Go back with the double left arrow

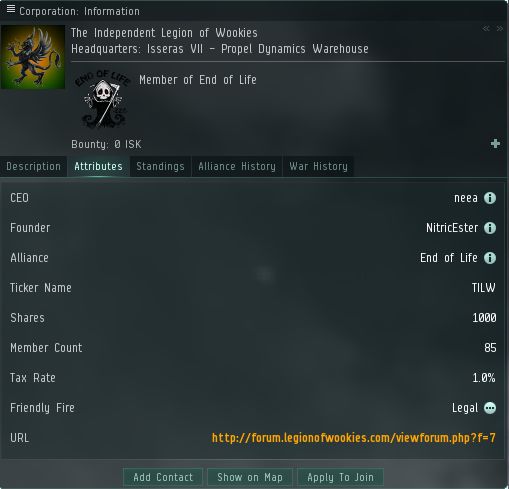[486, 29]
